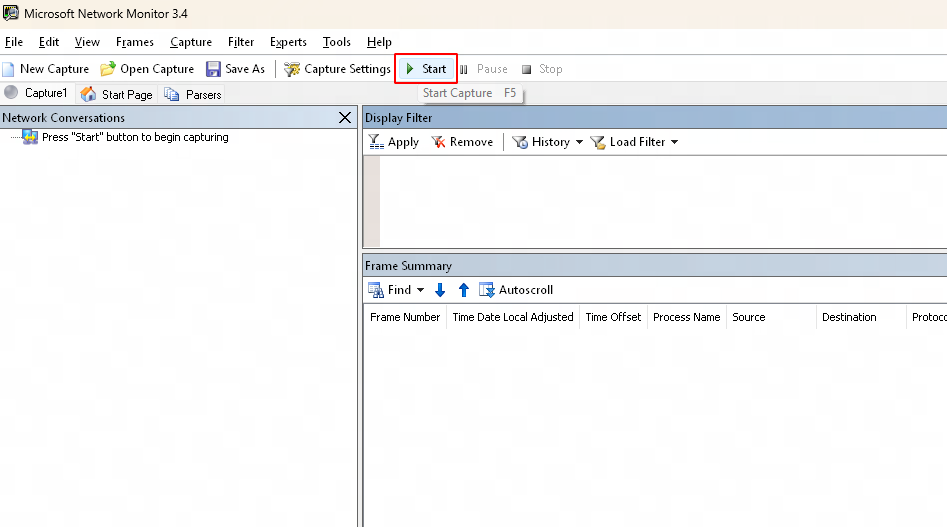Click the network adapter icon in the conversations tree
Viewport: 947px width, 527px height.
(x=30, y=138)
